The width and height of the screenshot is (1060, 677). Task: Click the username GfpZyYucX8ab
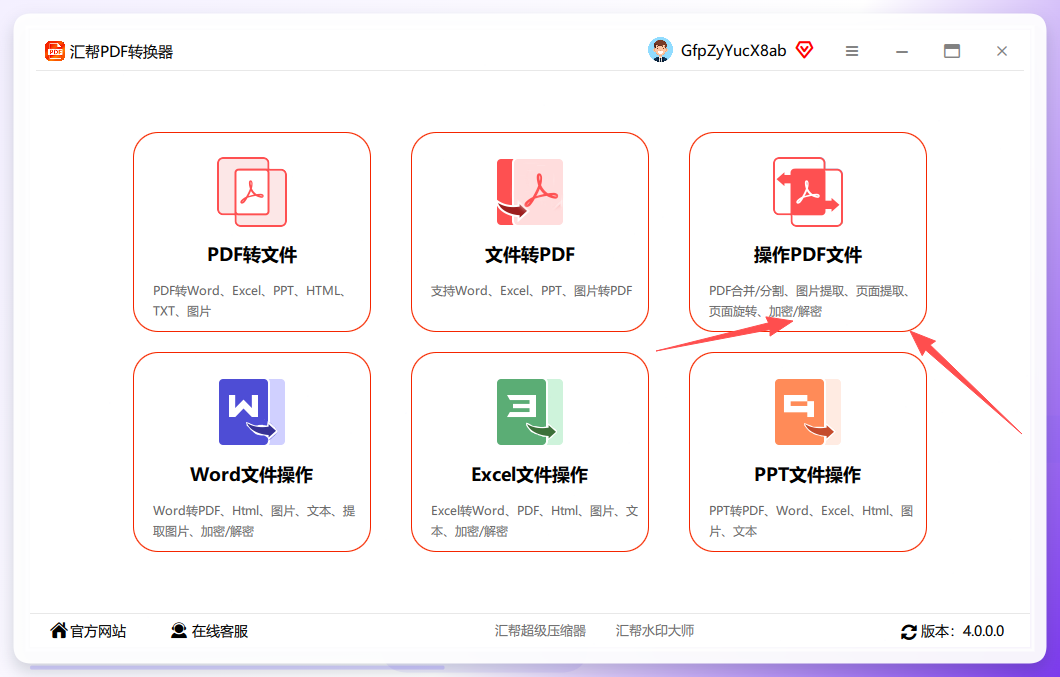coord(733,51)
